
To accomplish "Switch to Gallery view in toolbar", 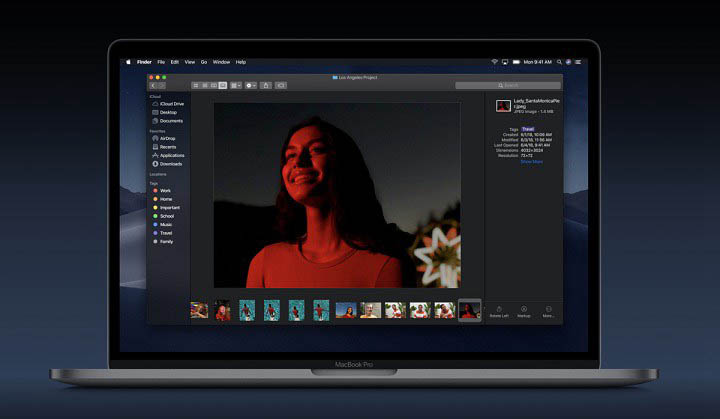I will [x=223, y=85].
